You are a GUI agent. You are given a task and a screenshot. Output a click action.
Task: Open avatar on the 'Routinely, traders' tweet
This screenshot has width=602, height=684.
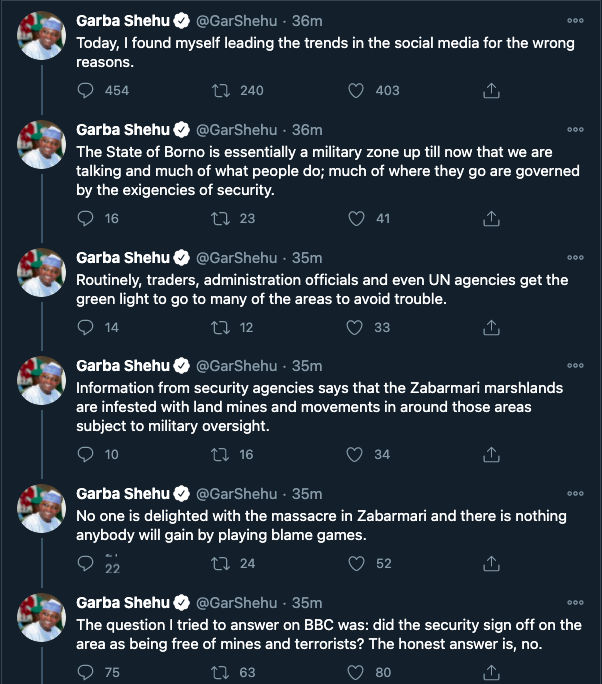pos(41,273)
